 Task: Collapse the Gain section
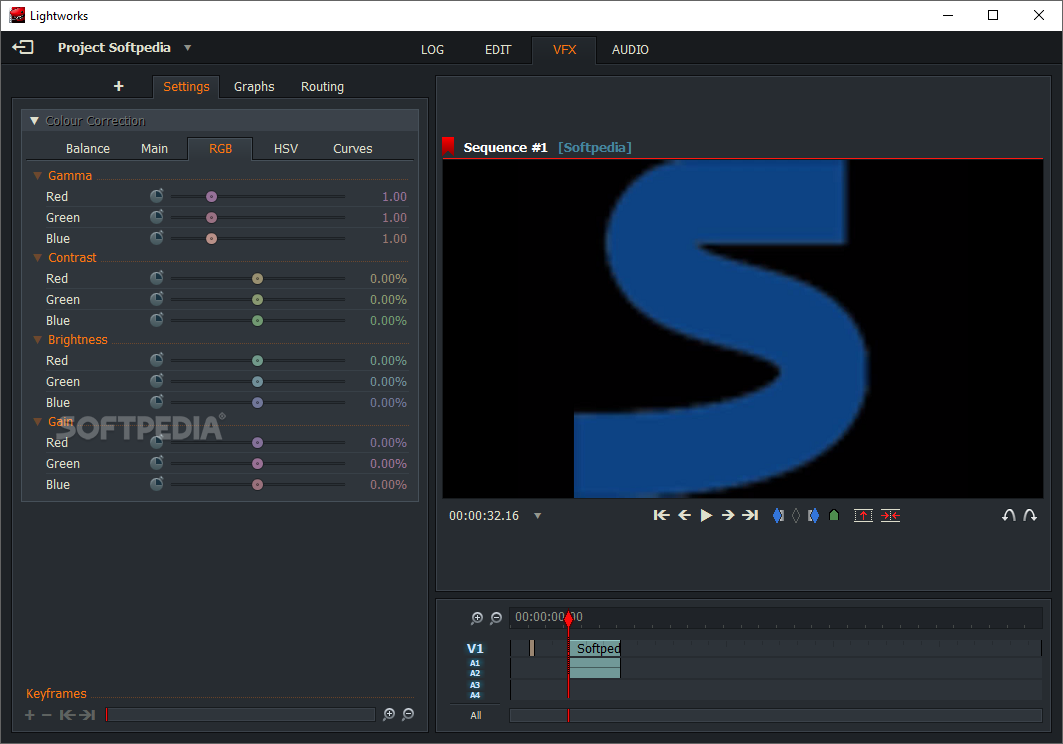(37, 422)
